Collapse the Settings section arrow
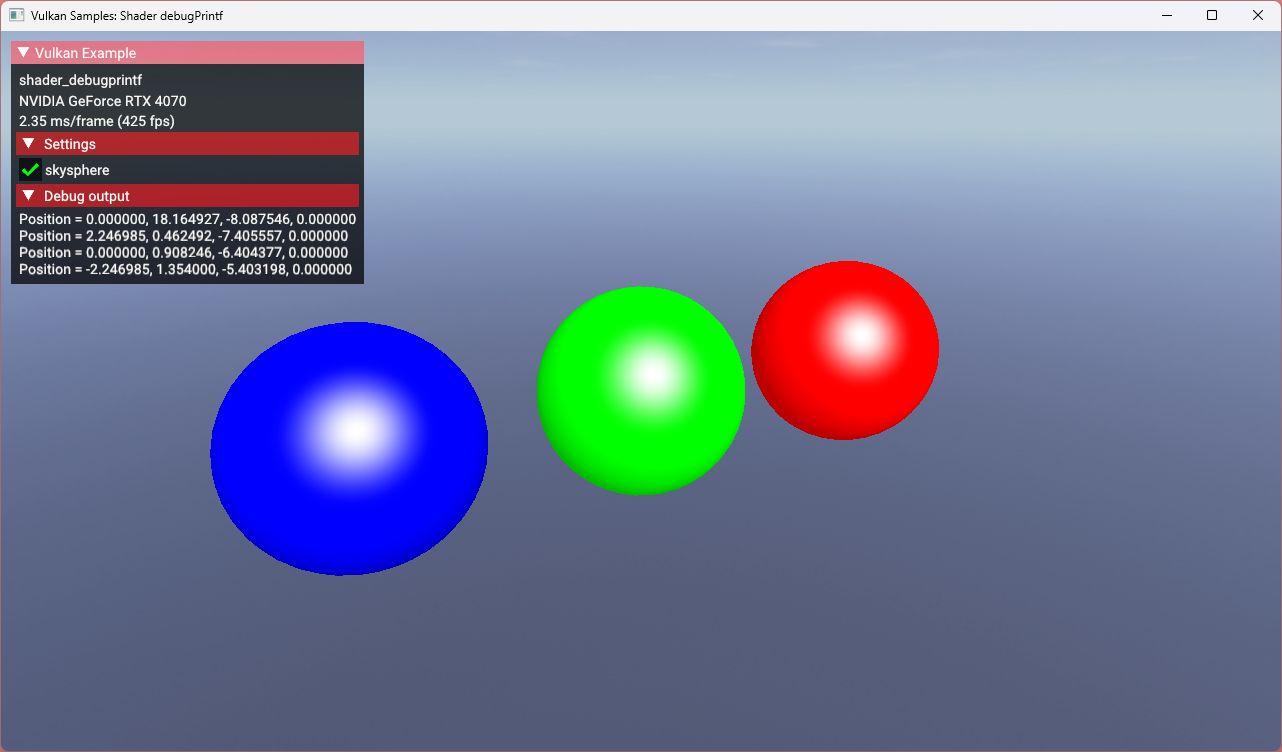The image size is (1282, 752). click(28, 144)
